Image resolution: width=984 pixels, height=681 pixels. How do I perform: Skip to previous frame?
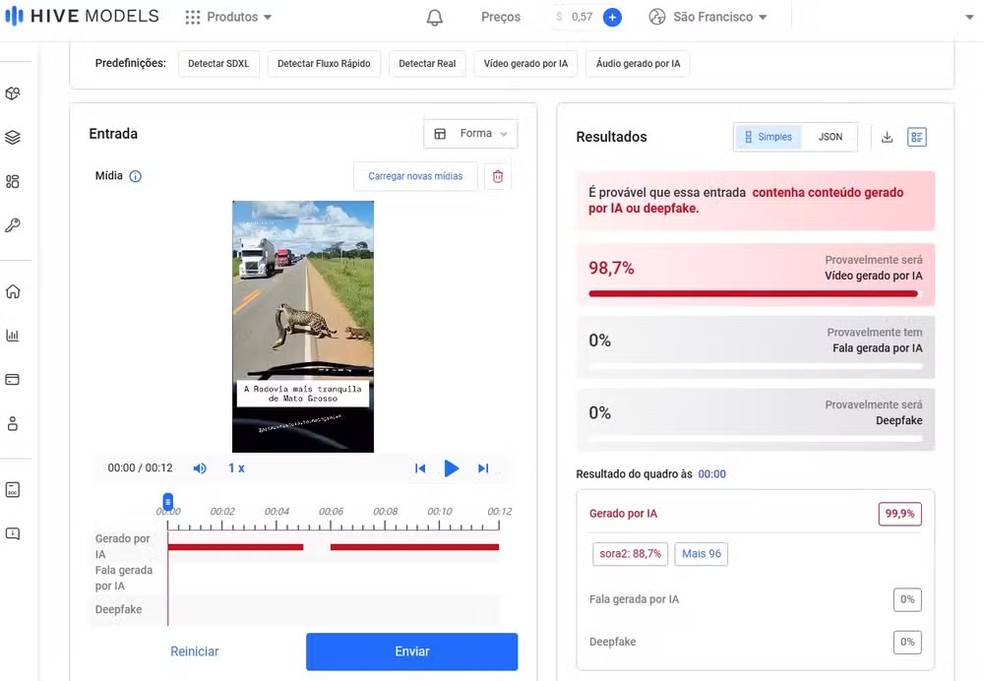420,468
